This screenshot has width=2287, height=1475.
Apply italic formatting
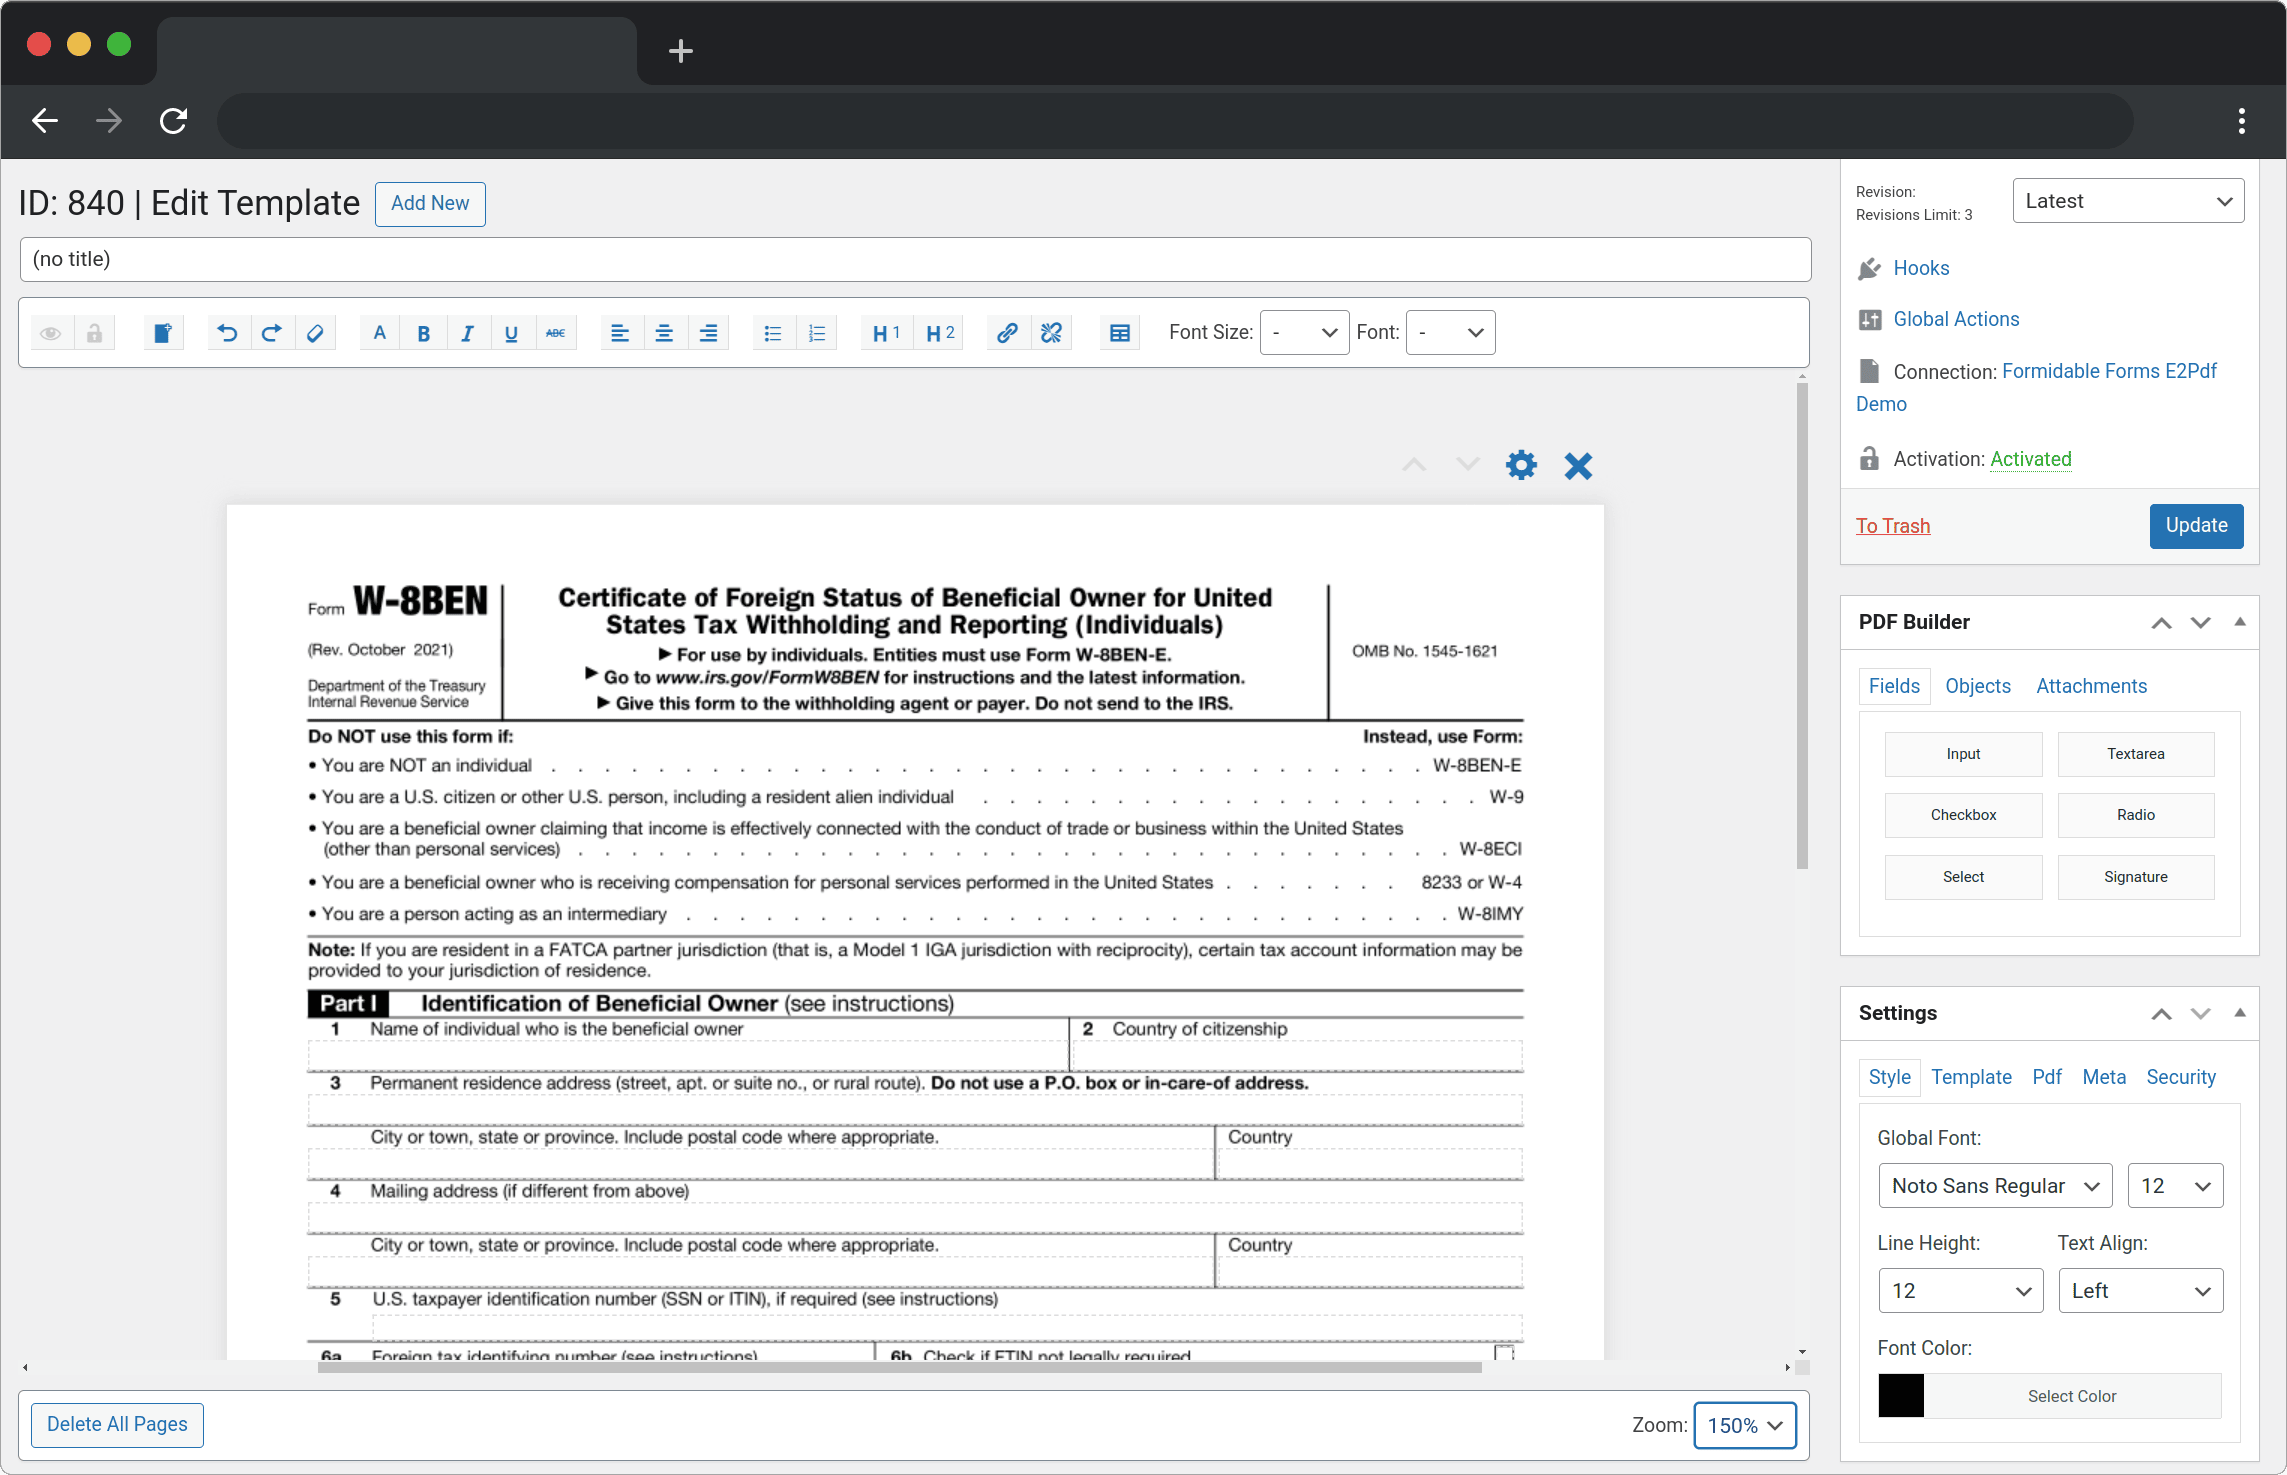(x=467, y=332)
